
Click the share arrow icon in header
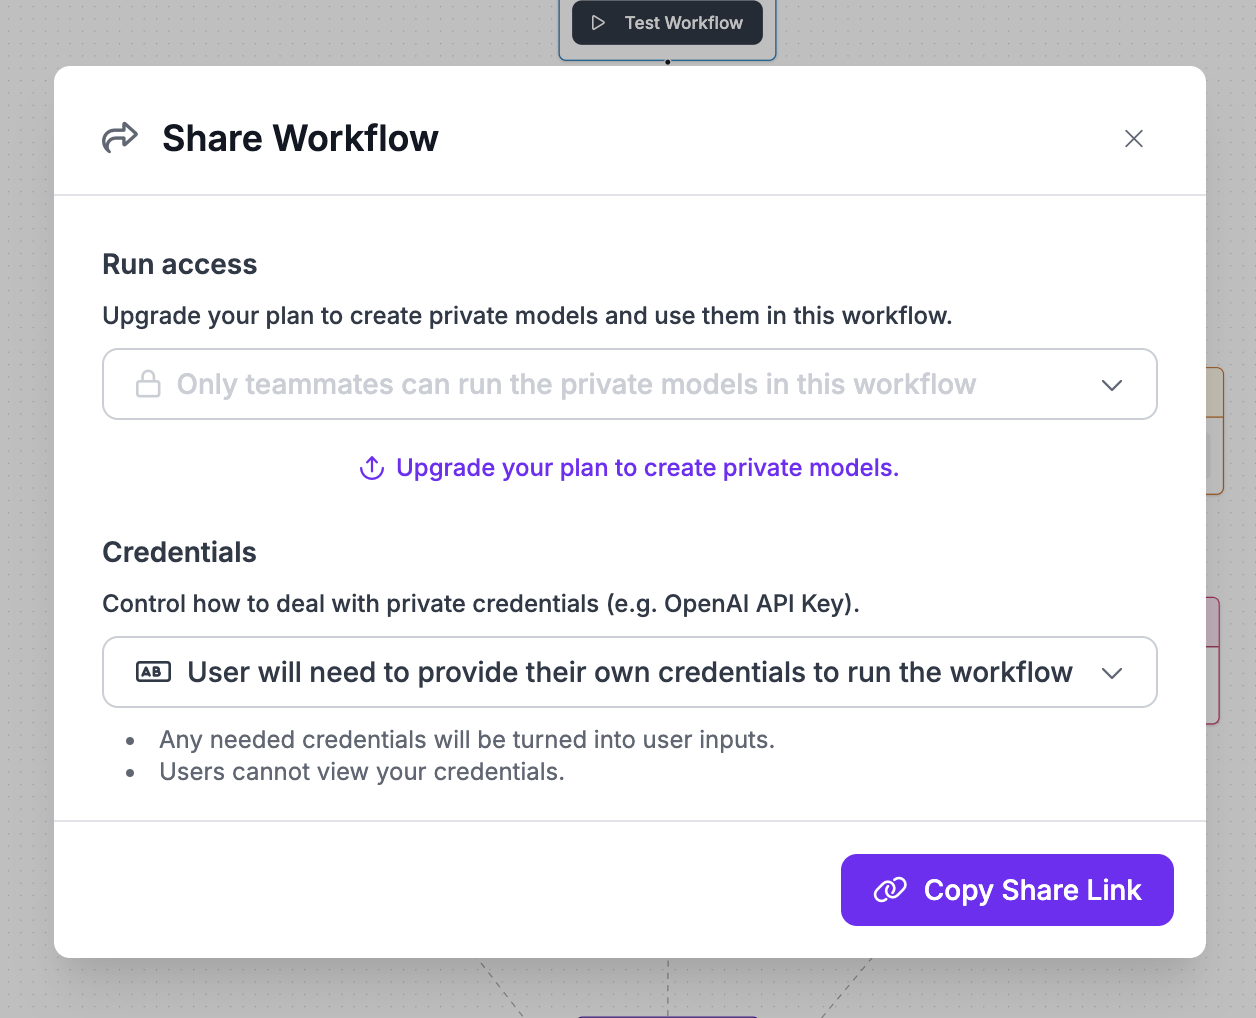(x=120, y=138)
